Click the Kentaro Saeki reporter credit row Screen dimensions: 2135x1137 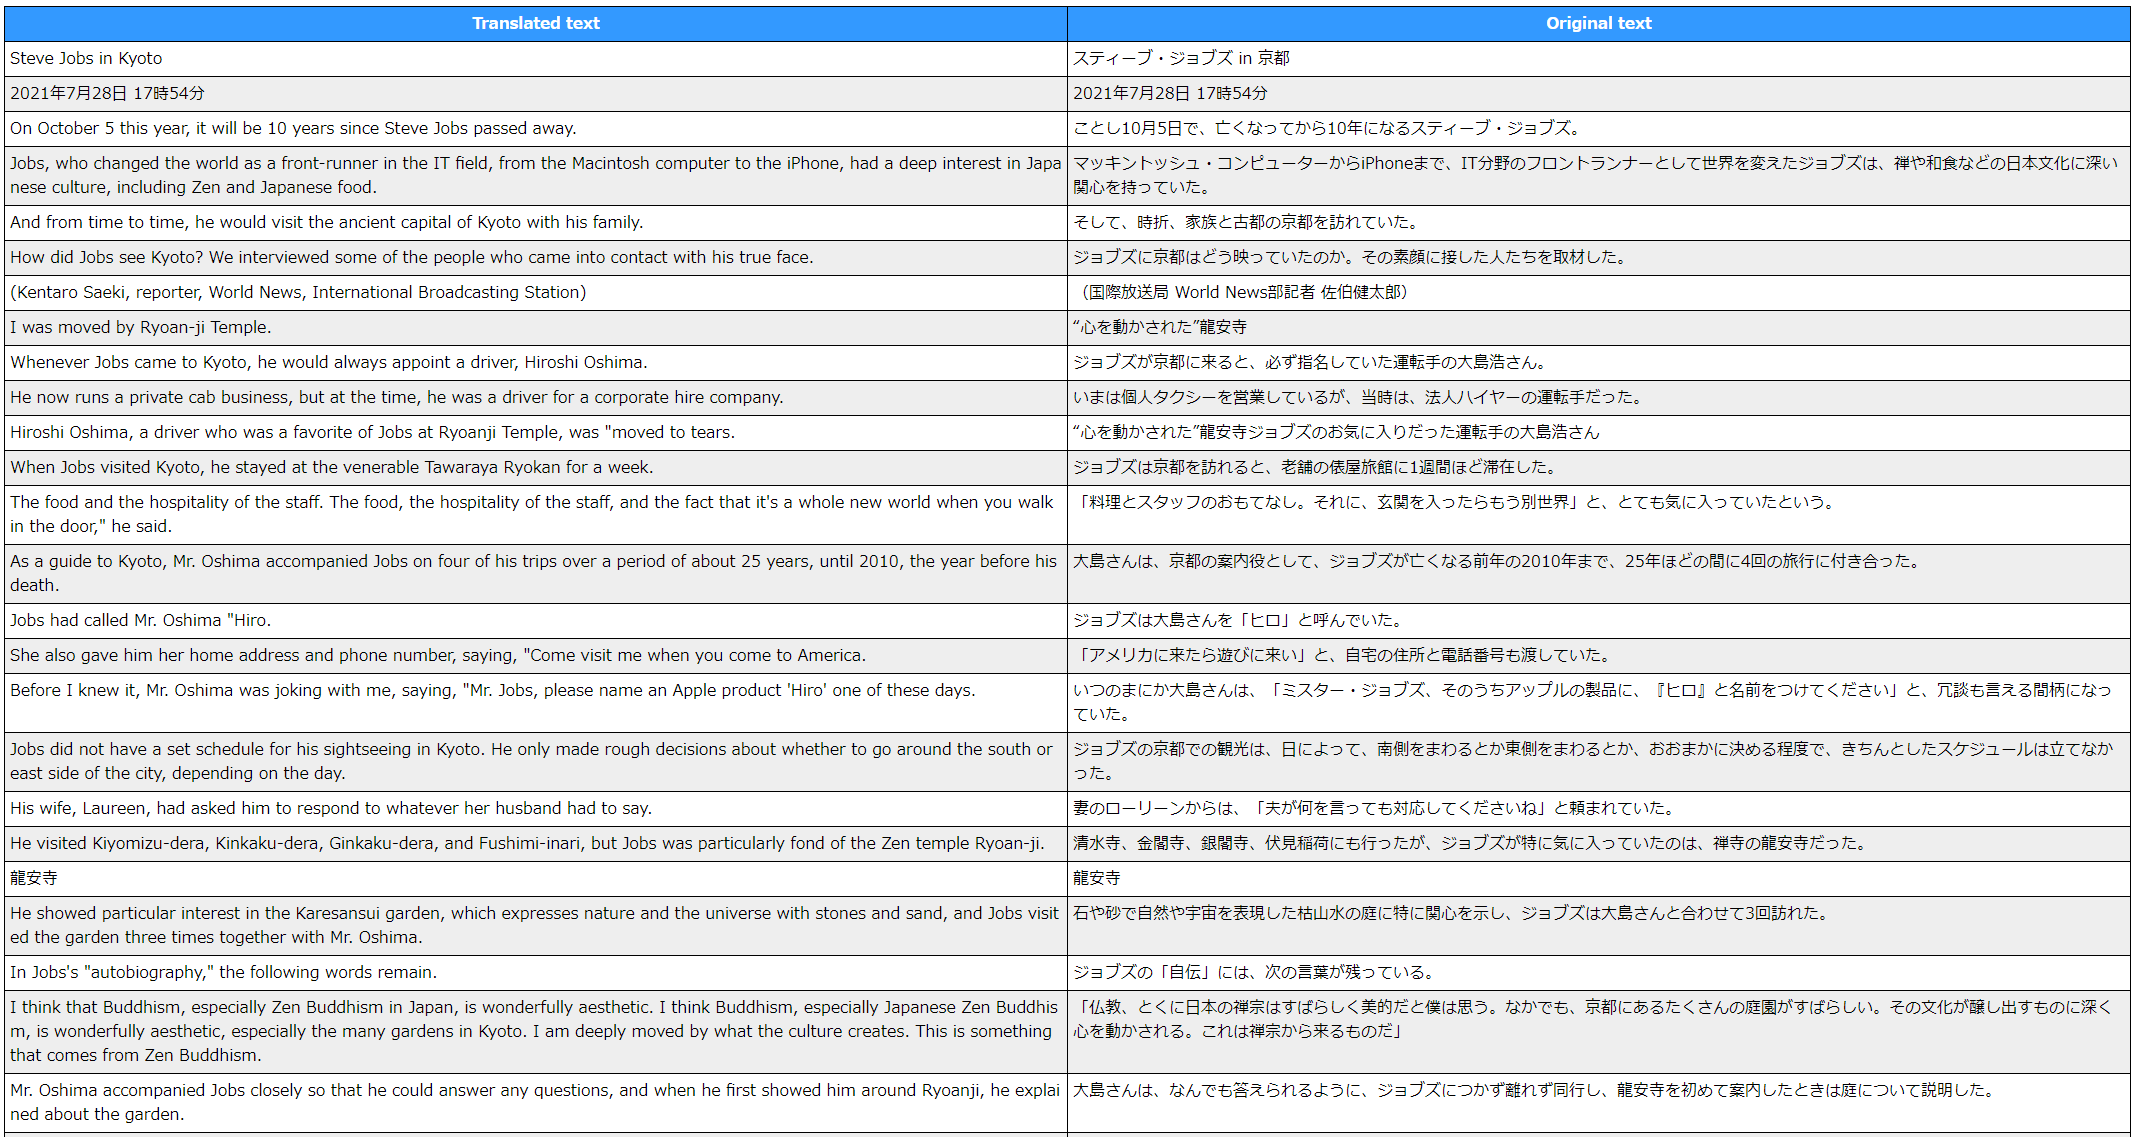[x=298, y=292]
